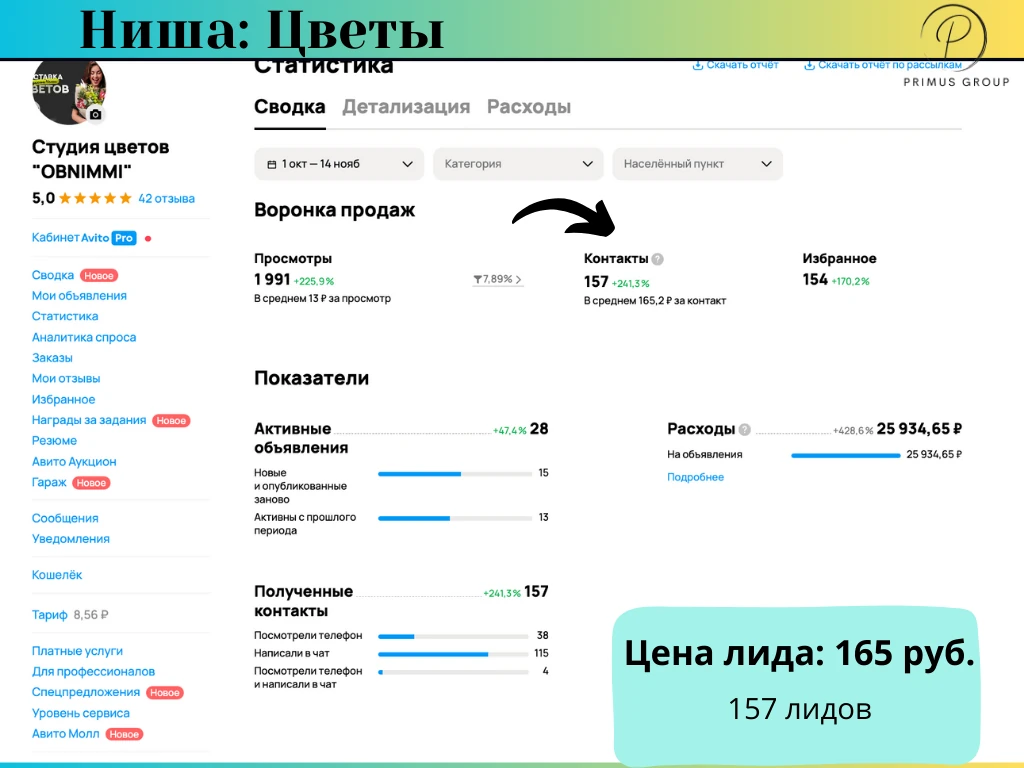Click the Посмотрели телефон progress bar showing 38

(453, 636)
